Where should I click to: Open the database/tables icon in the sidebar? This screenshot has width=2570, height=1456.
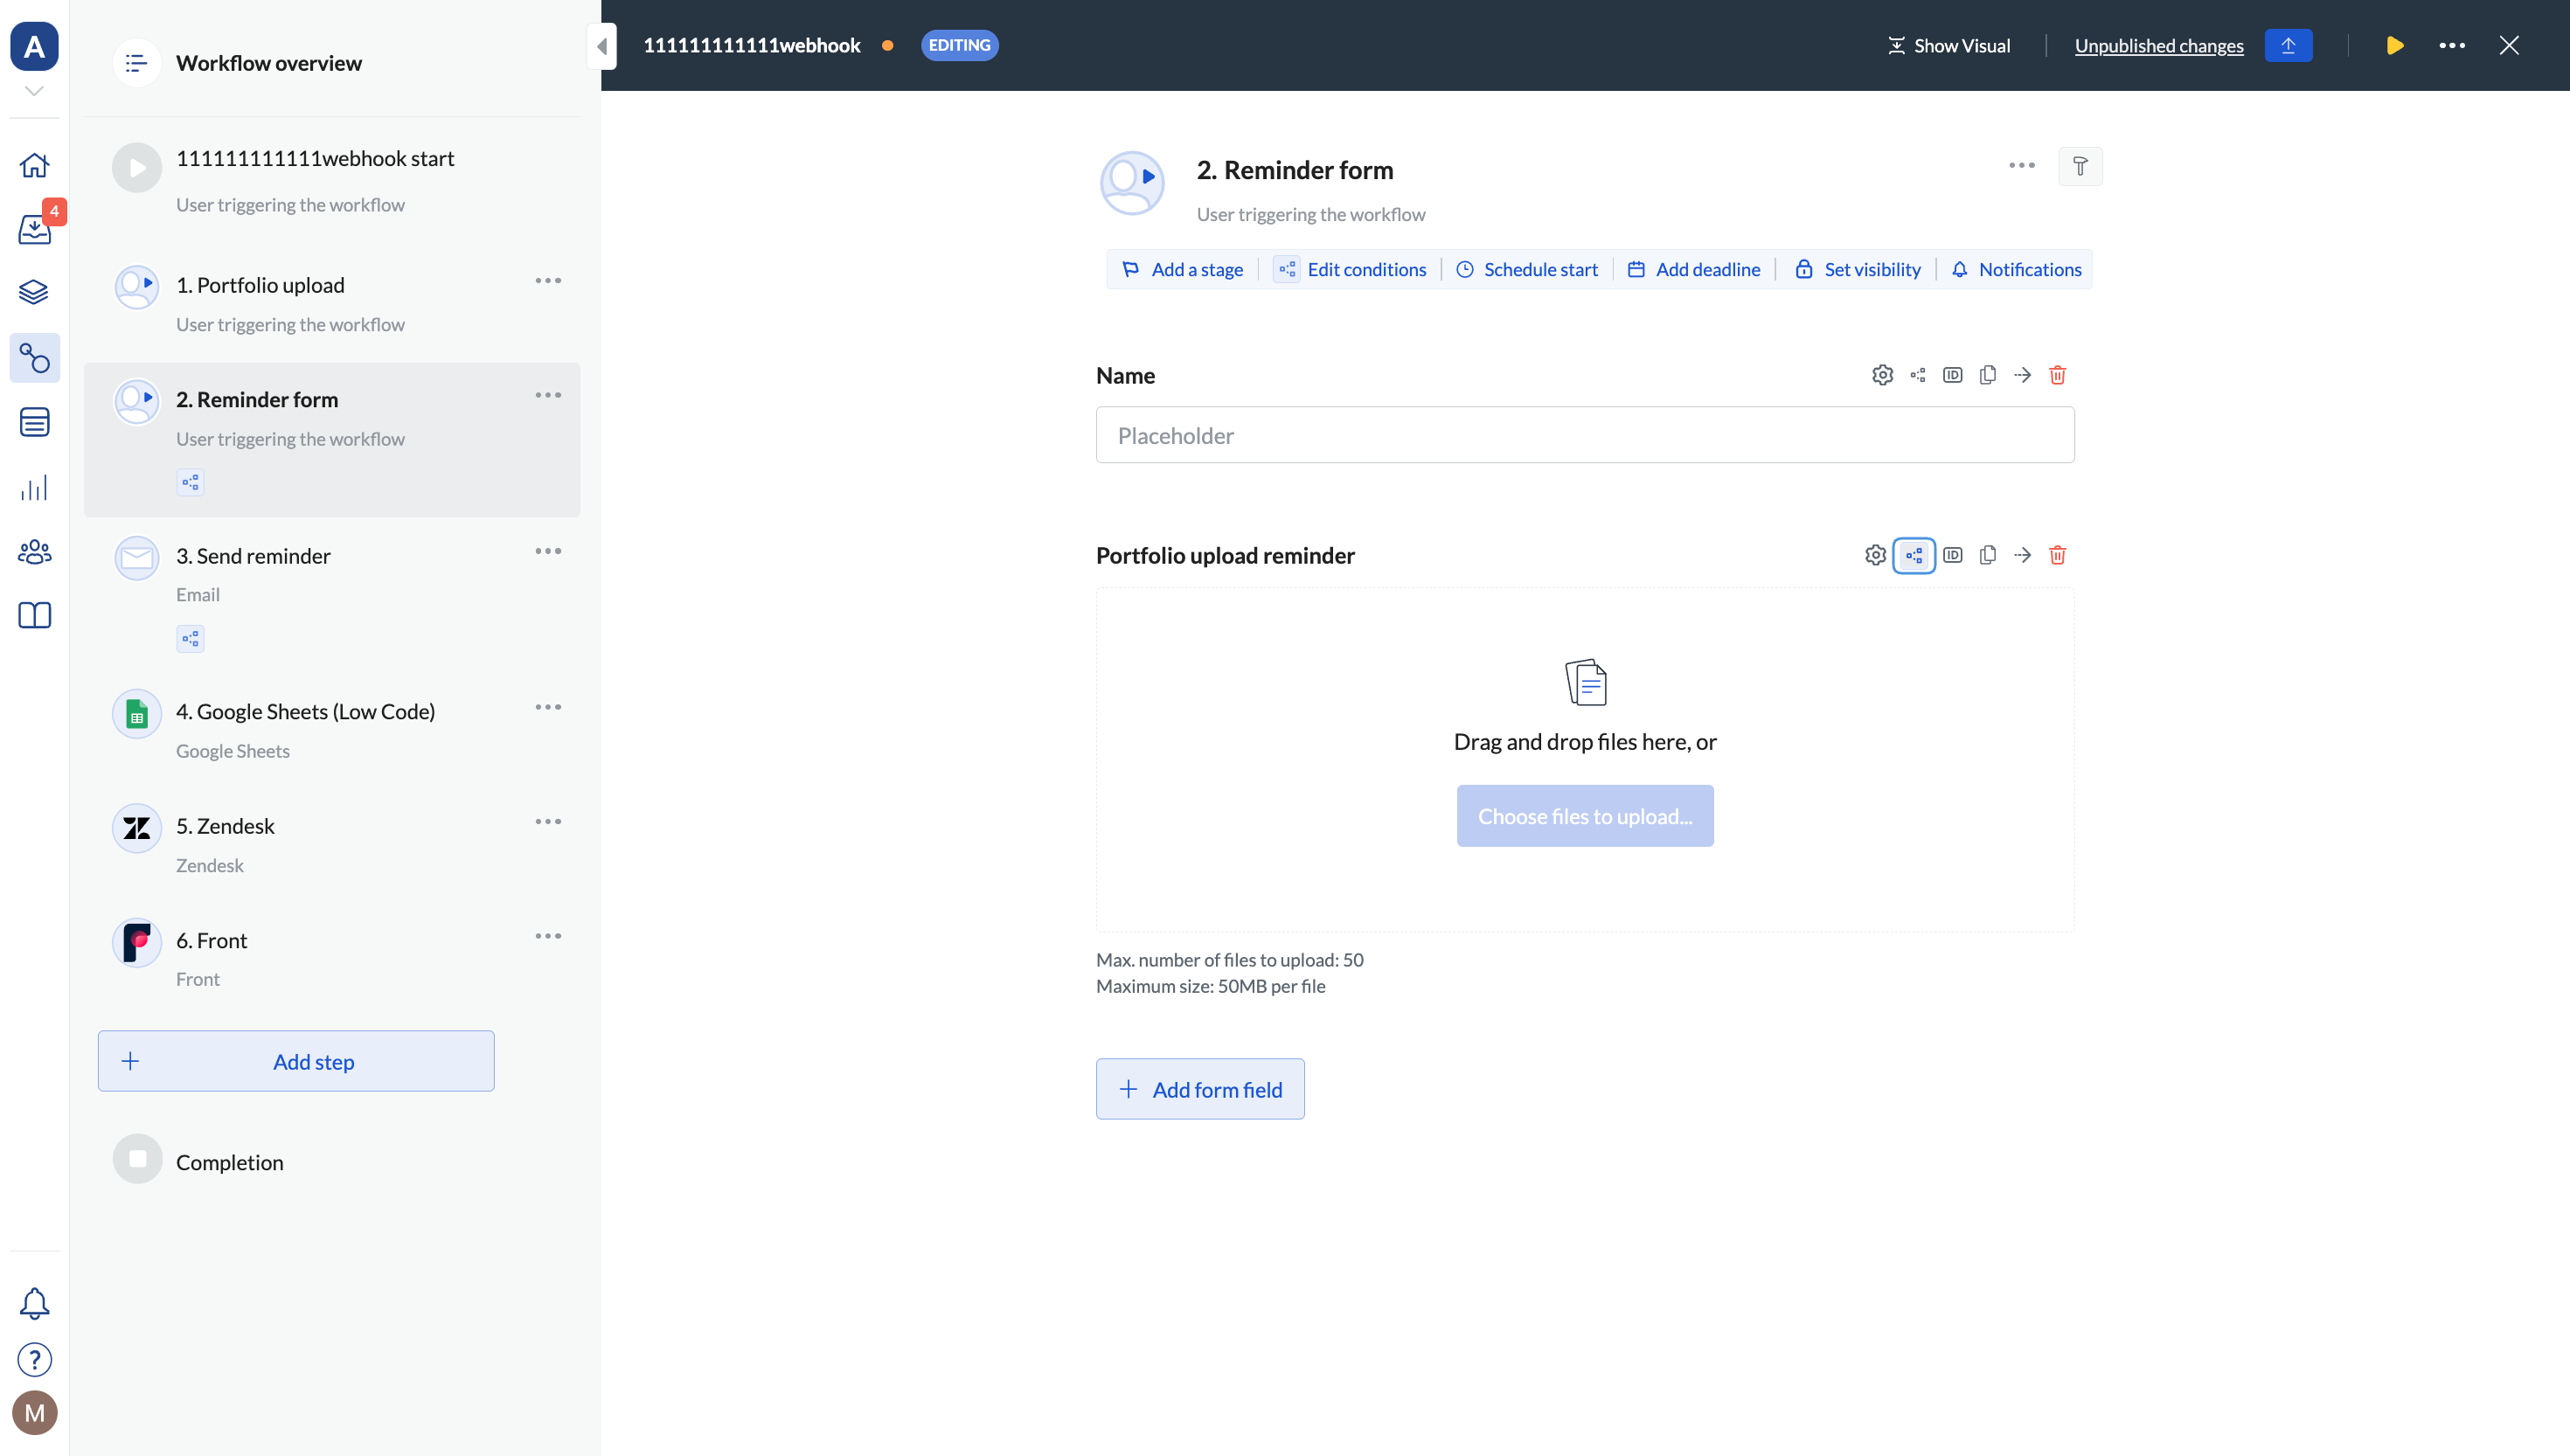(34, 421)
